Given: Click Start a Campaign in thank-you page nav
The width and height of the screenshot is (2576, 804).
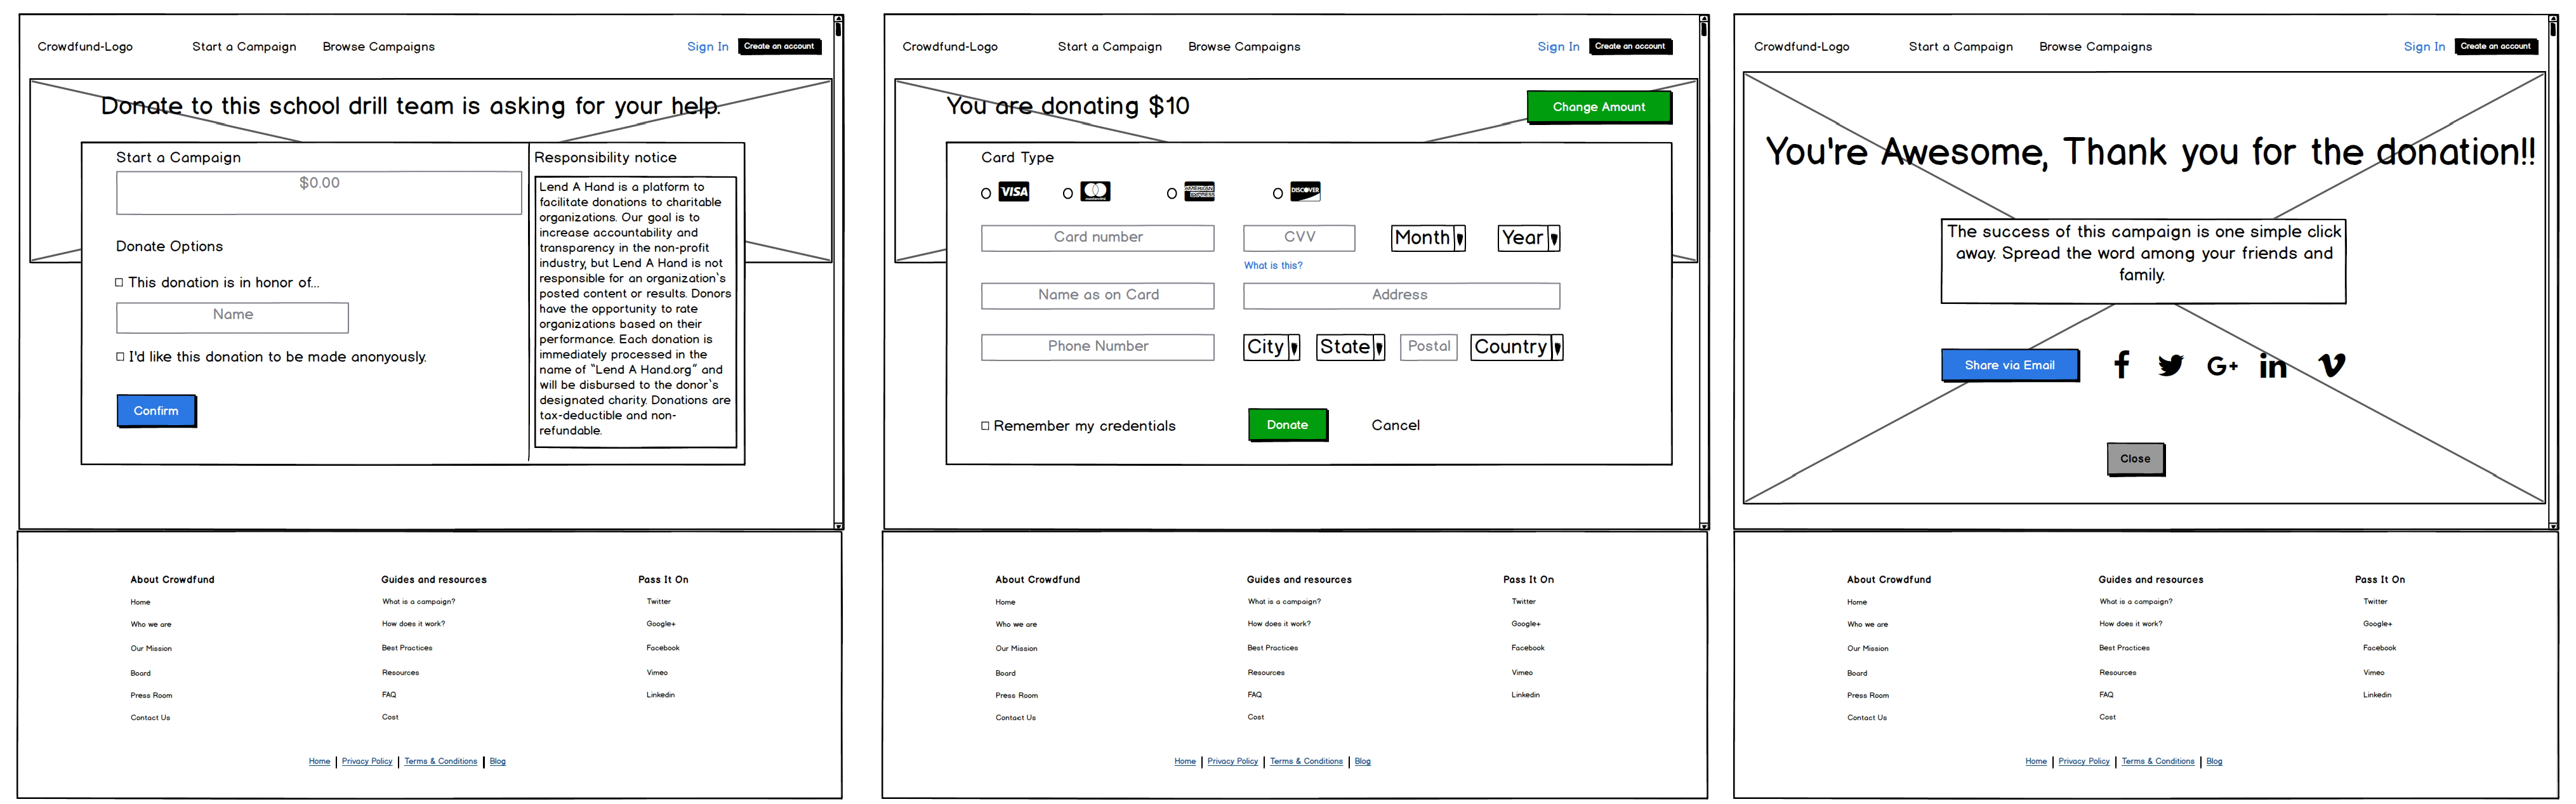Looking at the screenshot, I should 1960,47.
